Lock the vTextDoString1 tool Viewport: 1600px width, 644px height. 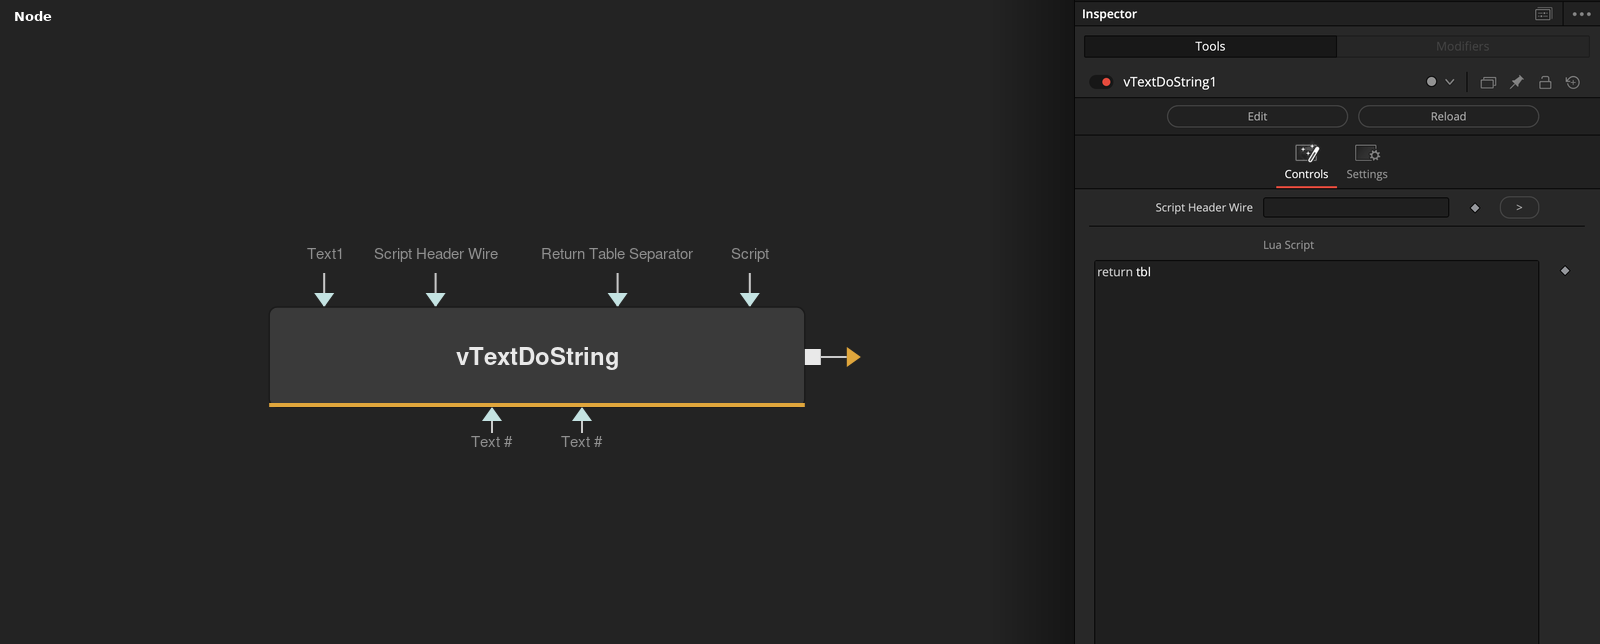pos(1545,82)
